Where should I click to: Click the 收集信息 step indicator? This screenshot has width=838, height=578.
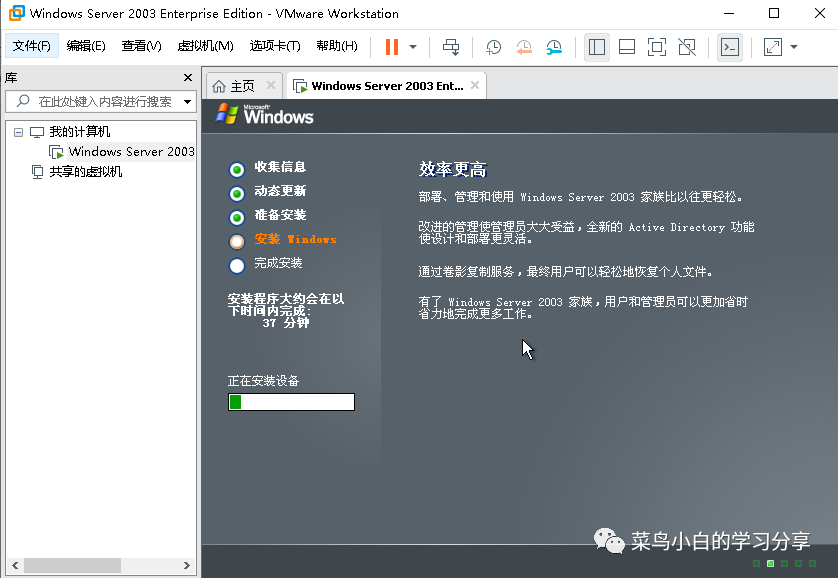[x=237, y=169]
